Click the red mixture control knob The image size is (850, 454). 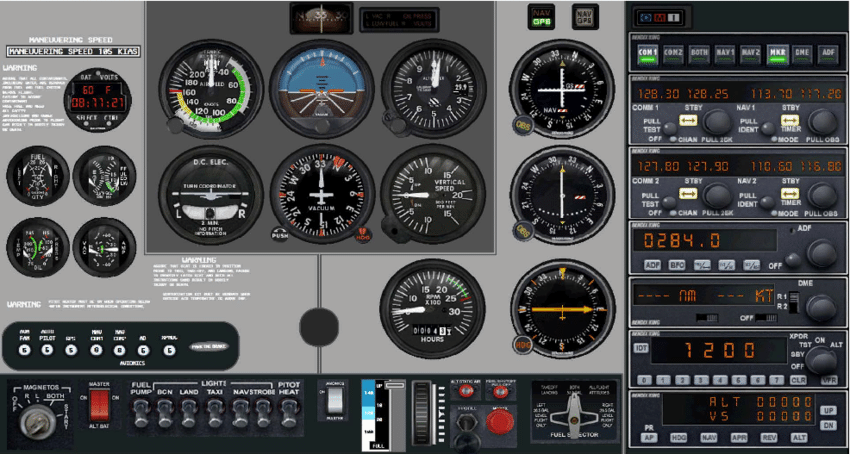[x=499, y=423]
